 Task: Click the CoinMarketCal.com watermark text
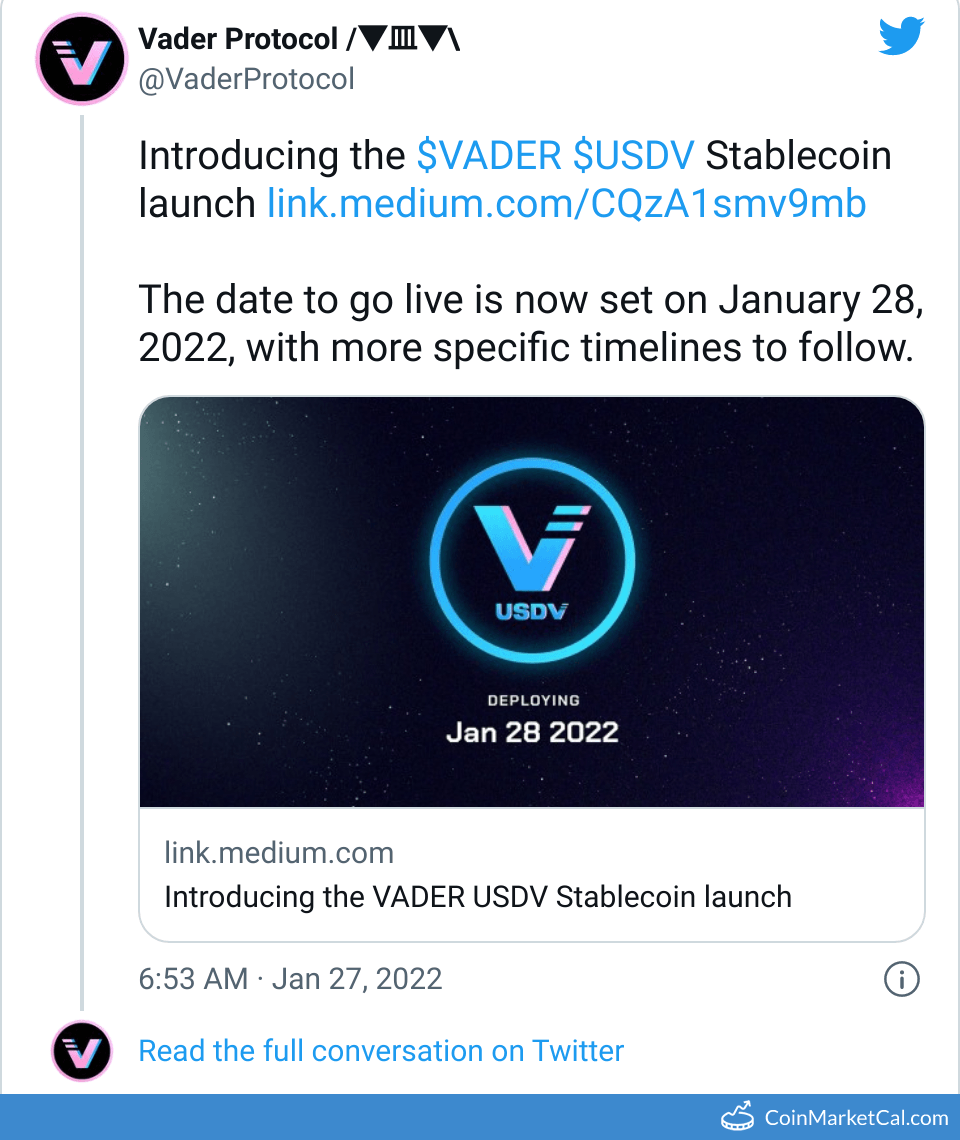pos(856,1117)
